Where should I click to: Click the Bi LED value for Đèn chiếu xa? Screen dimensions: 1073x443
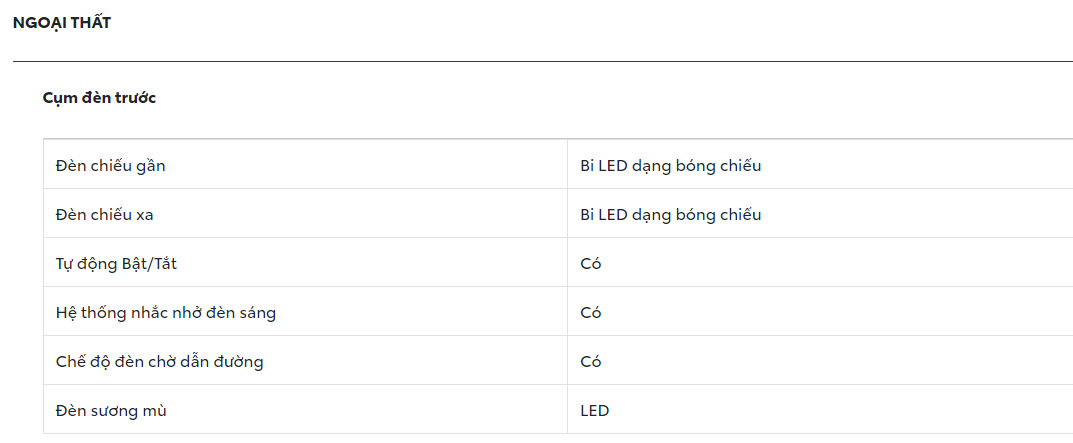pos(670,215)
